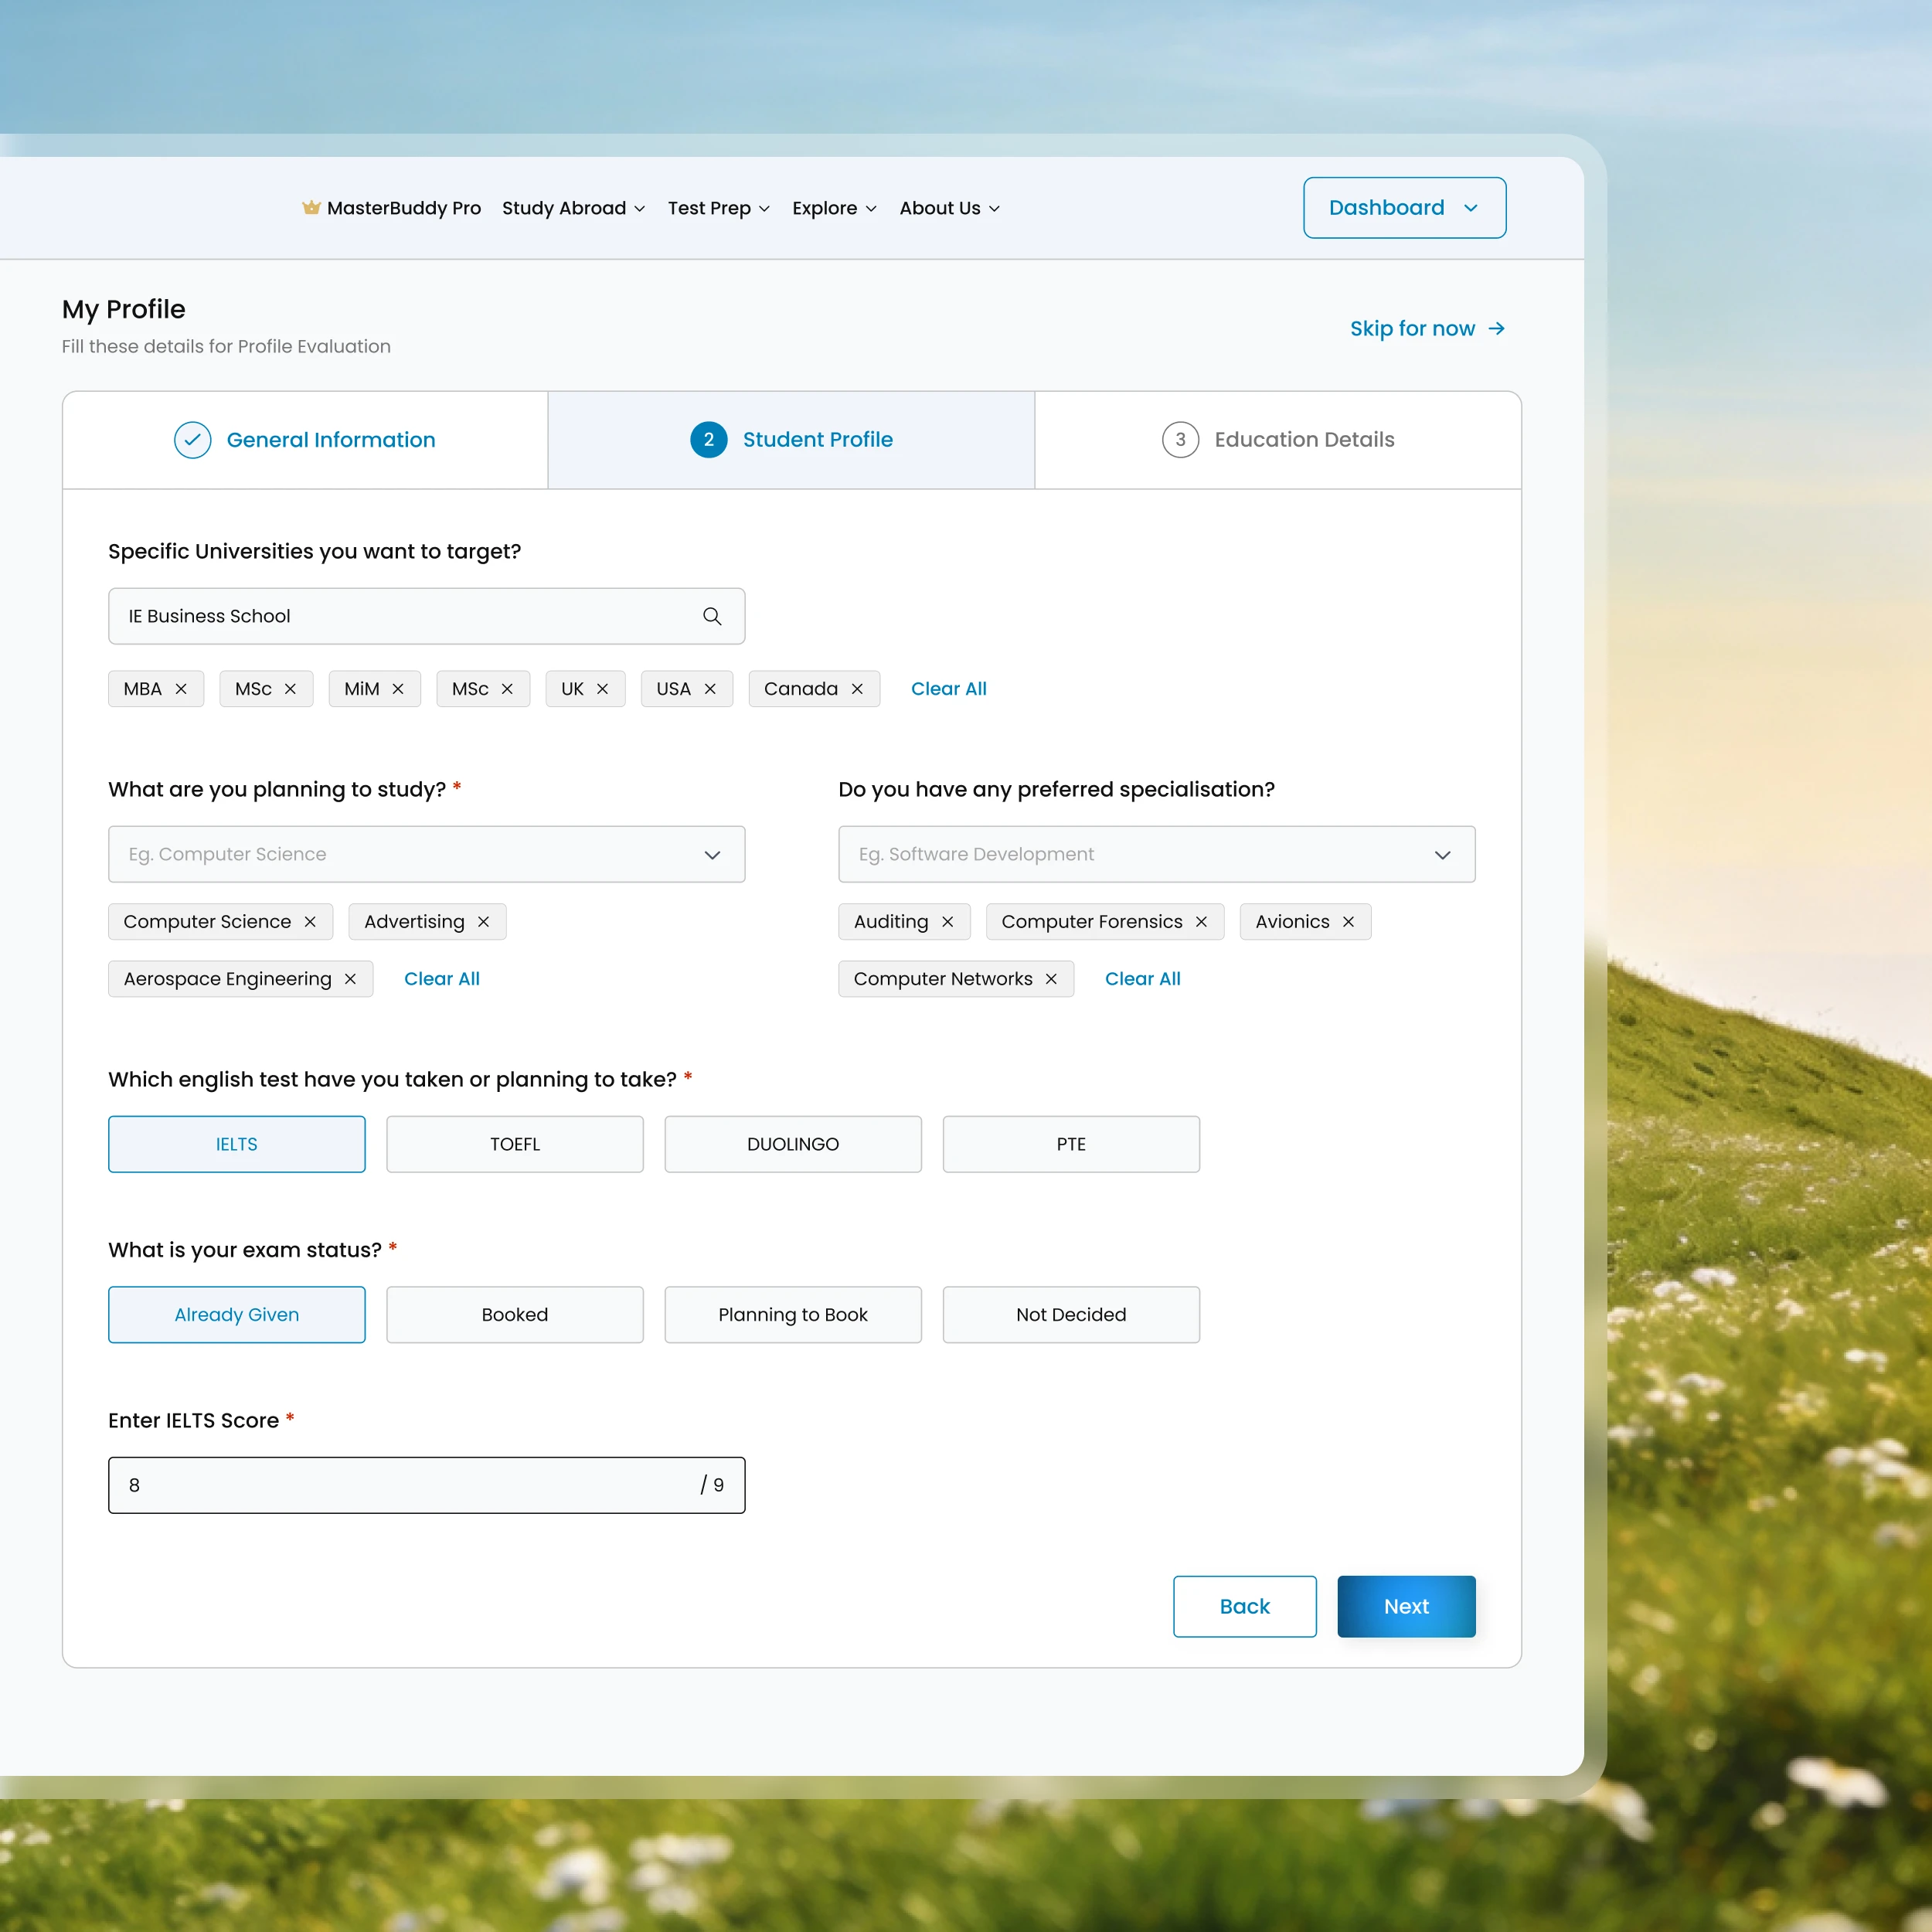1932x1932 pixels.
Task: Select PTE as english test
Action: 1071,1144
